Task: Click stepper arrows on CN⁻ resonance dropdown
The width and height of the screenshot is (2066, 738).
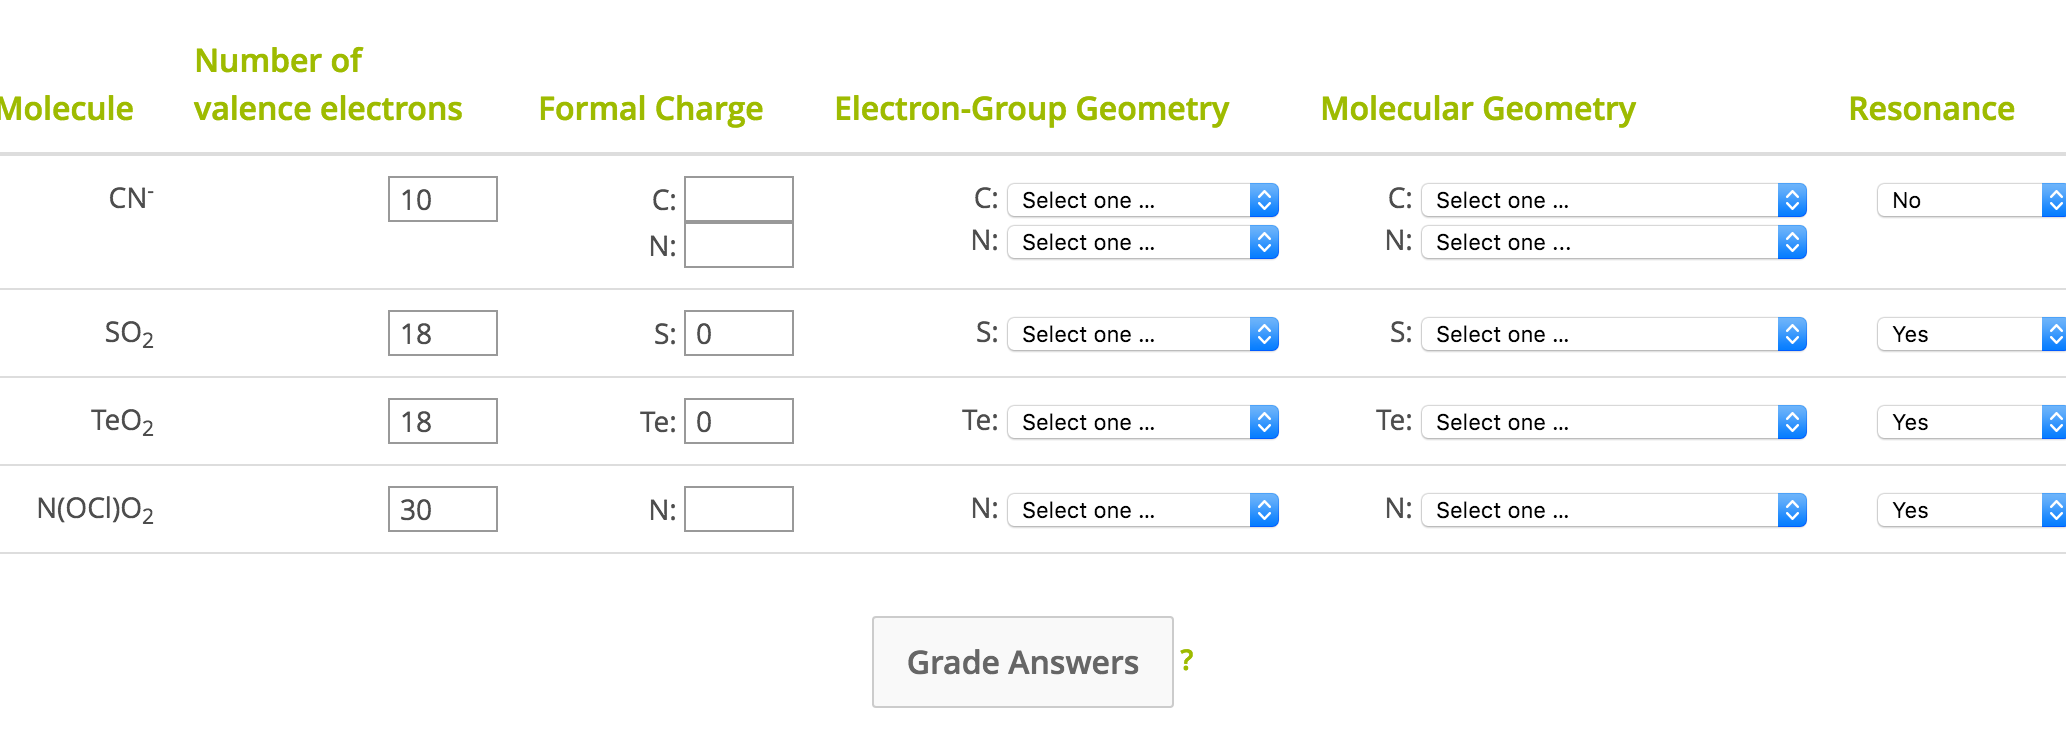Action: pyautogui.click(x=2056, y=200)
